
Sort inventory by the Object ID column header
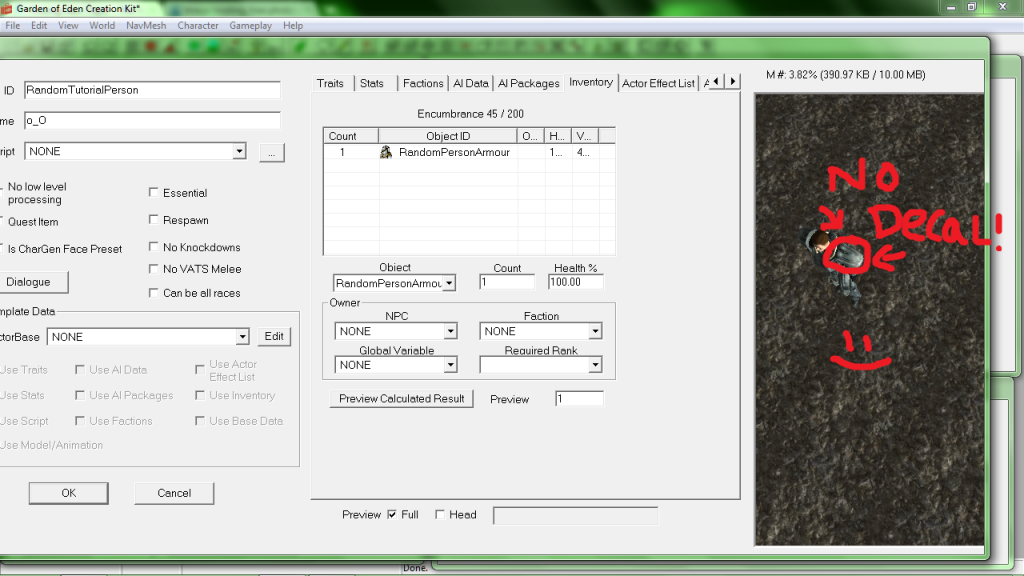tap(448, 136)
